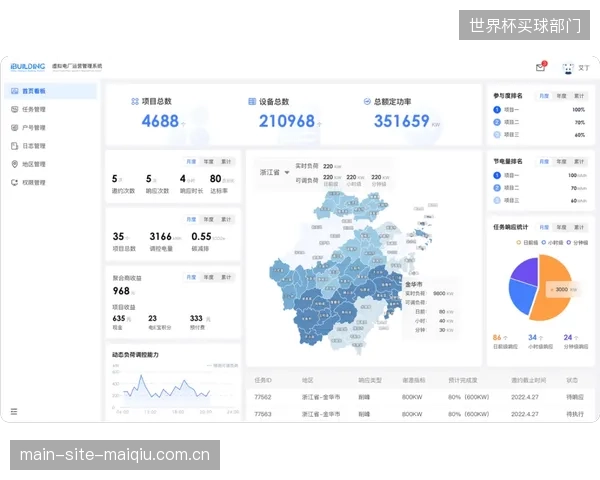
Task: Click rank badge 3 in 节电量排名
Action: 497,200
